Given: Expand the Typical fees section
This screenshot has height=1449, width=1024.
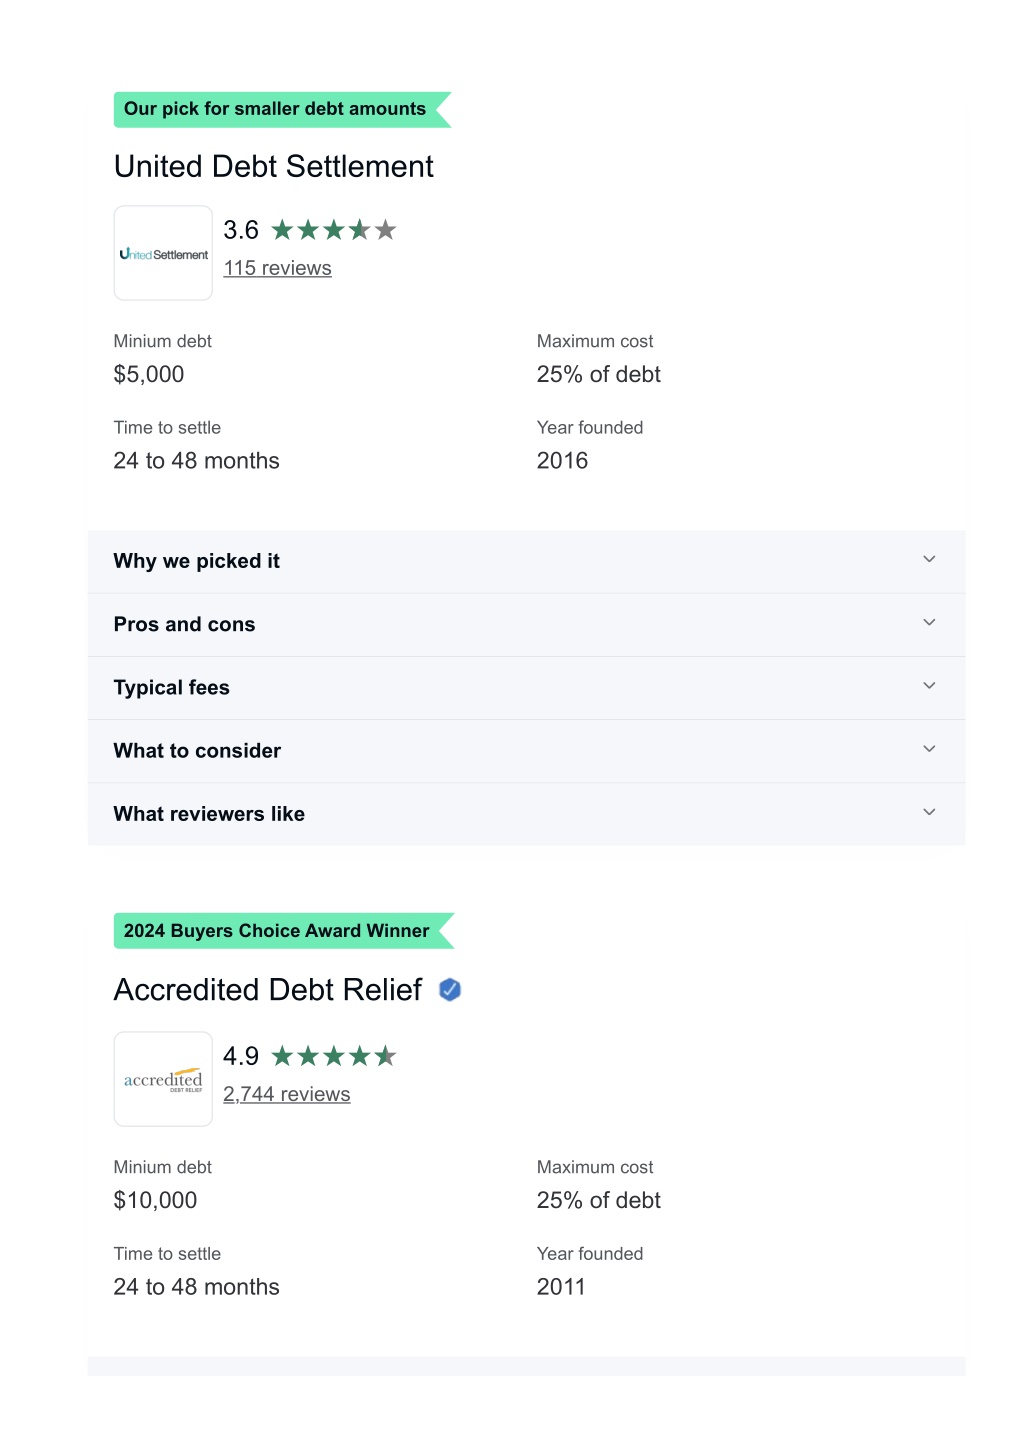Looking at the screenshot, I should [526, 688].
